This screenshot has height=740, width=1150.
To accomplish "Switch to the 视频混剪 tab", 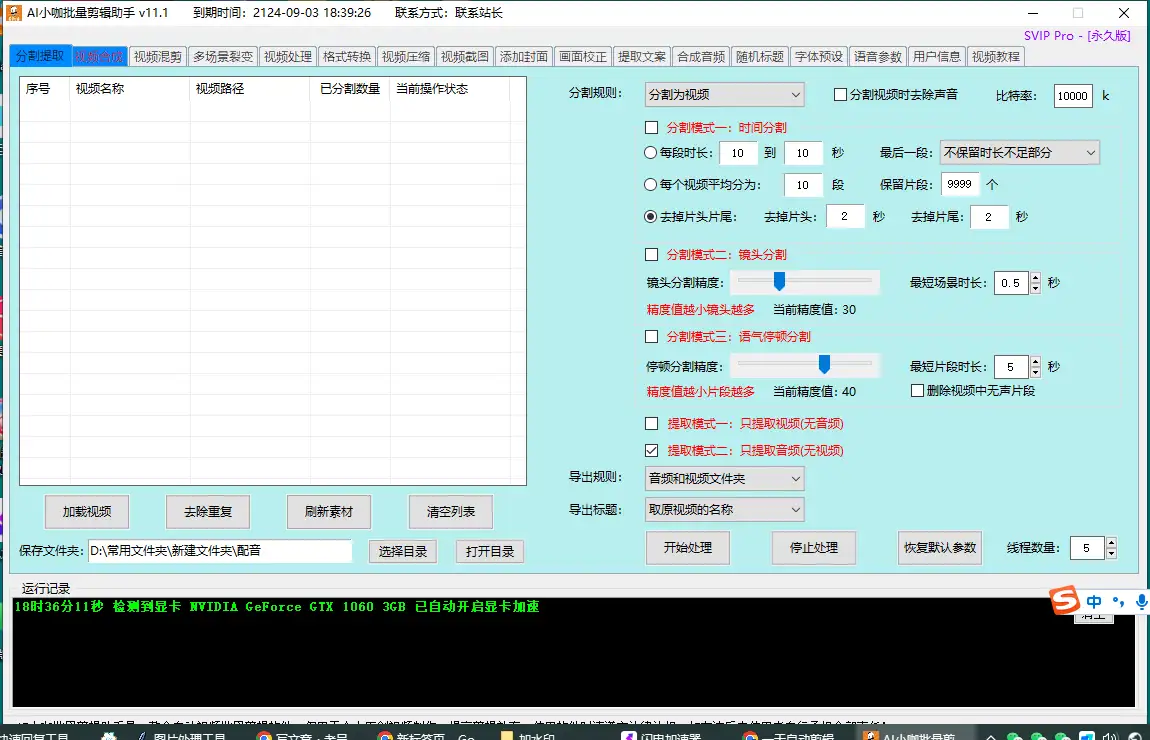I will tap(158, 57).
